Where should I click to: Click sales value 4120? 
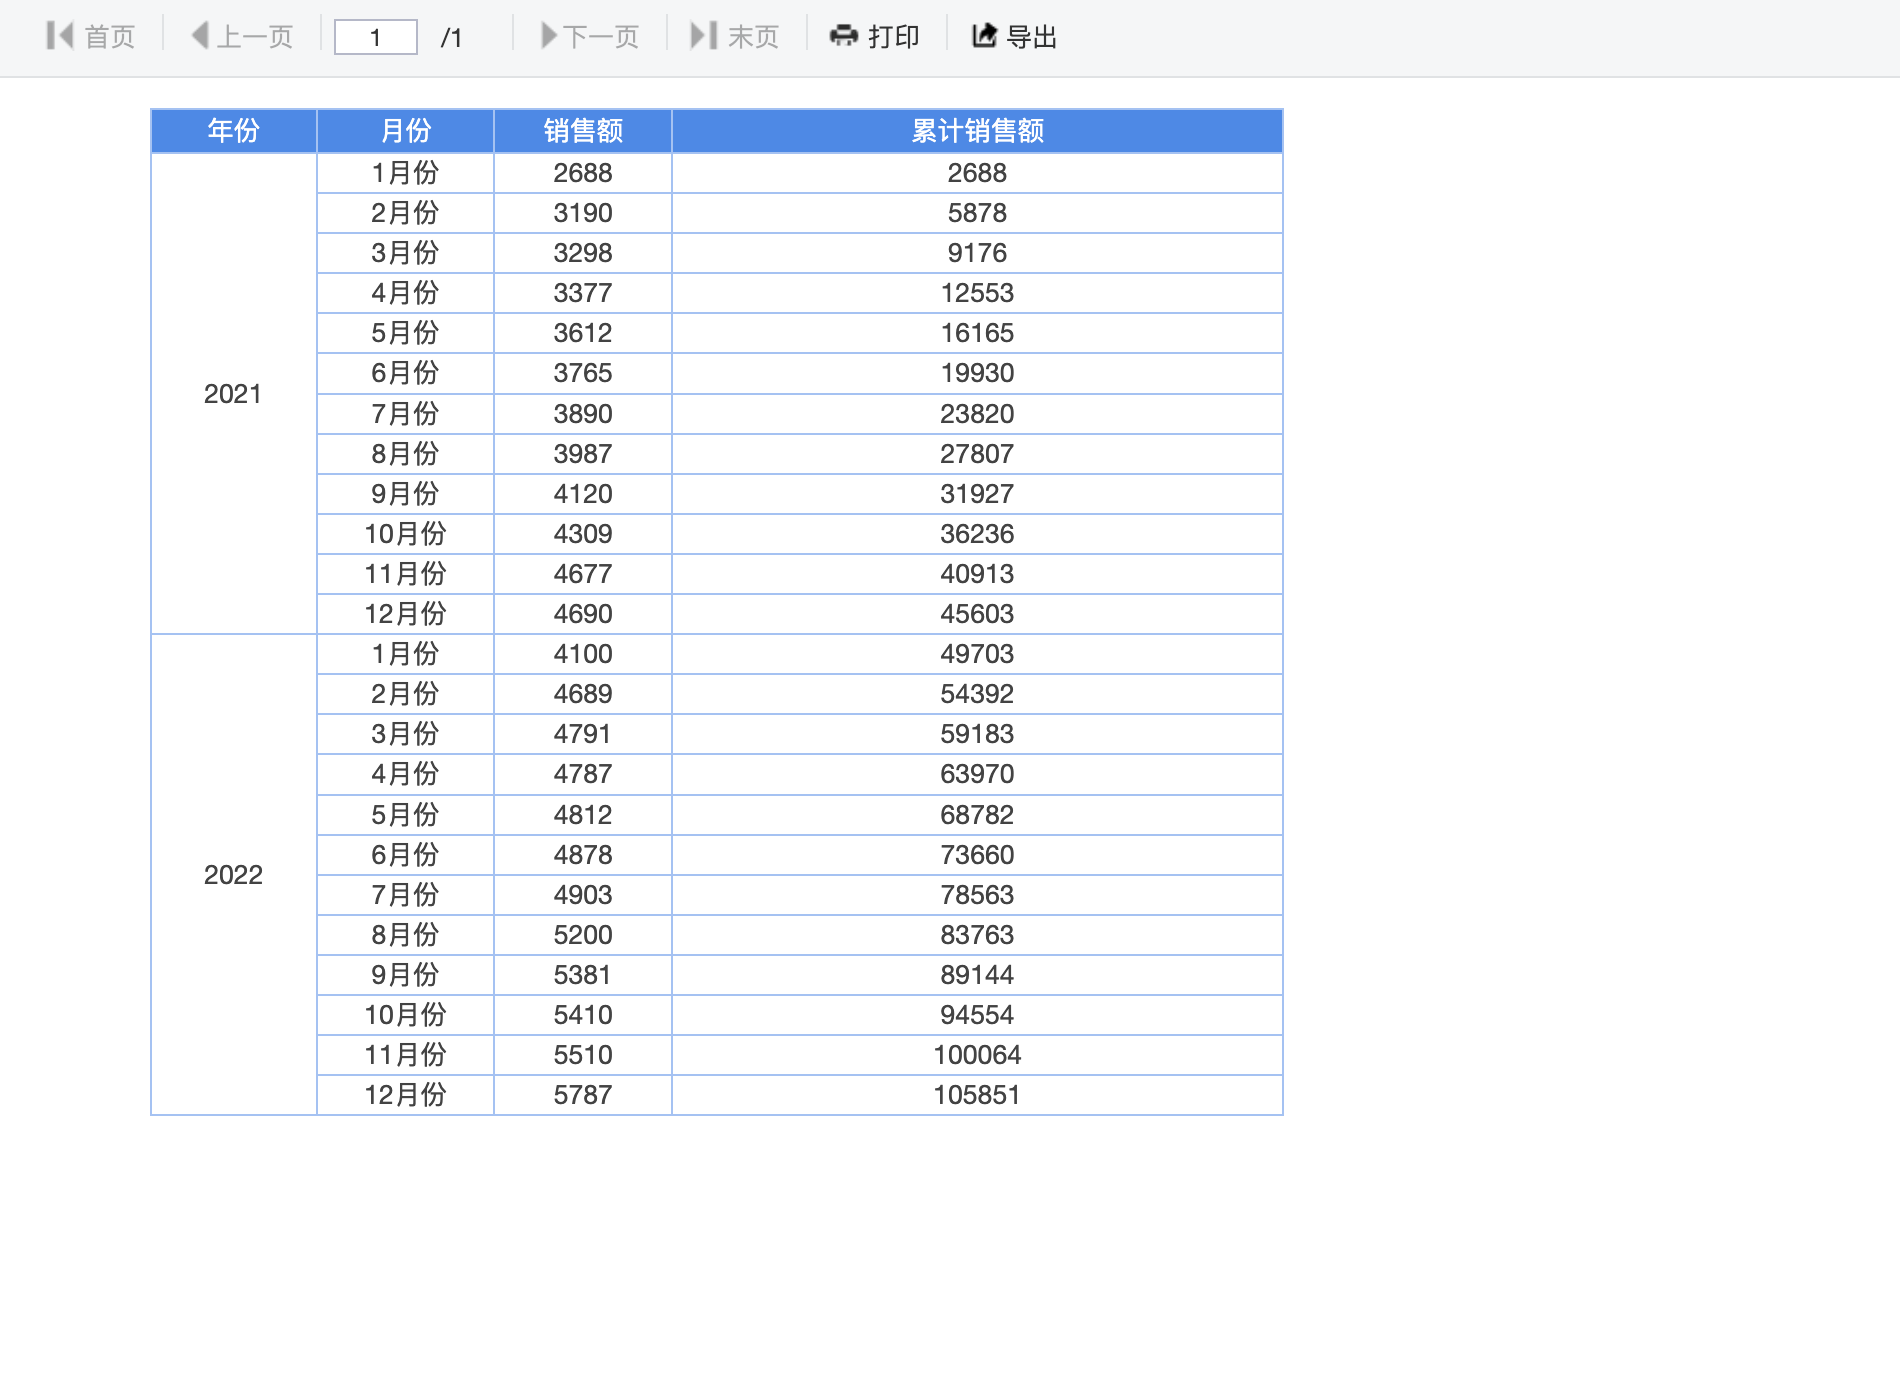tap(583, 494)
